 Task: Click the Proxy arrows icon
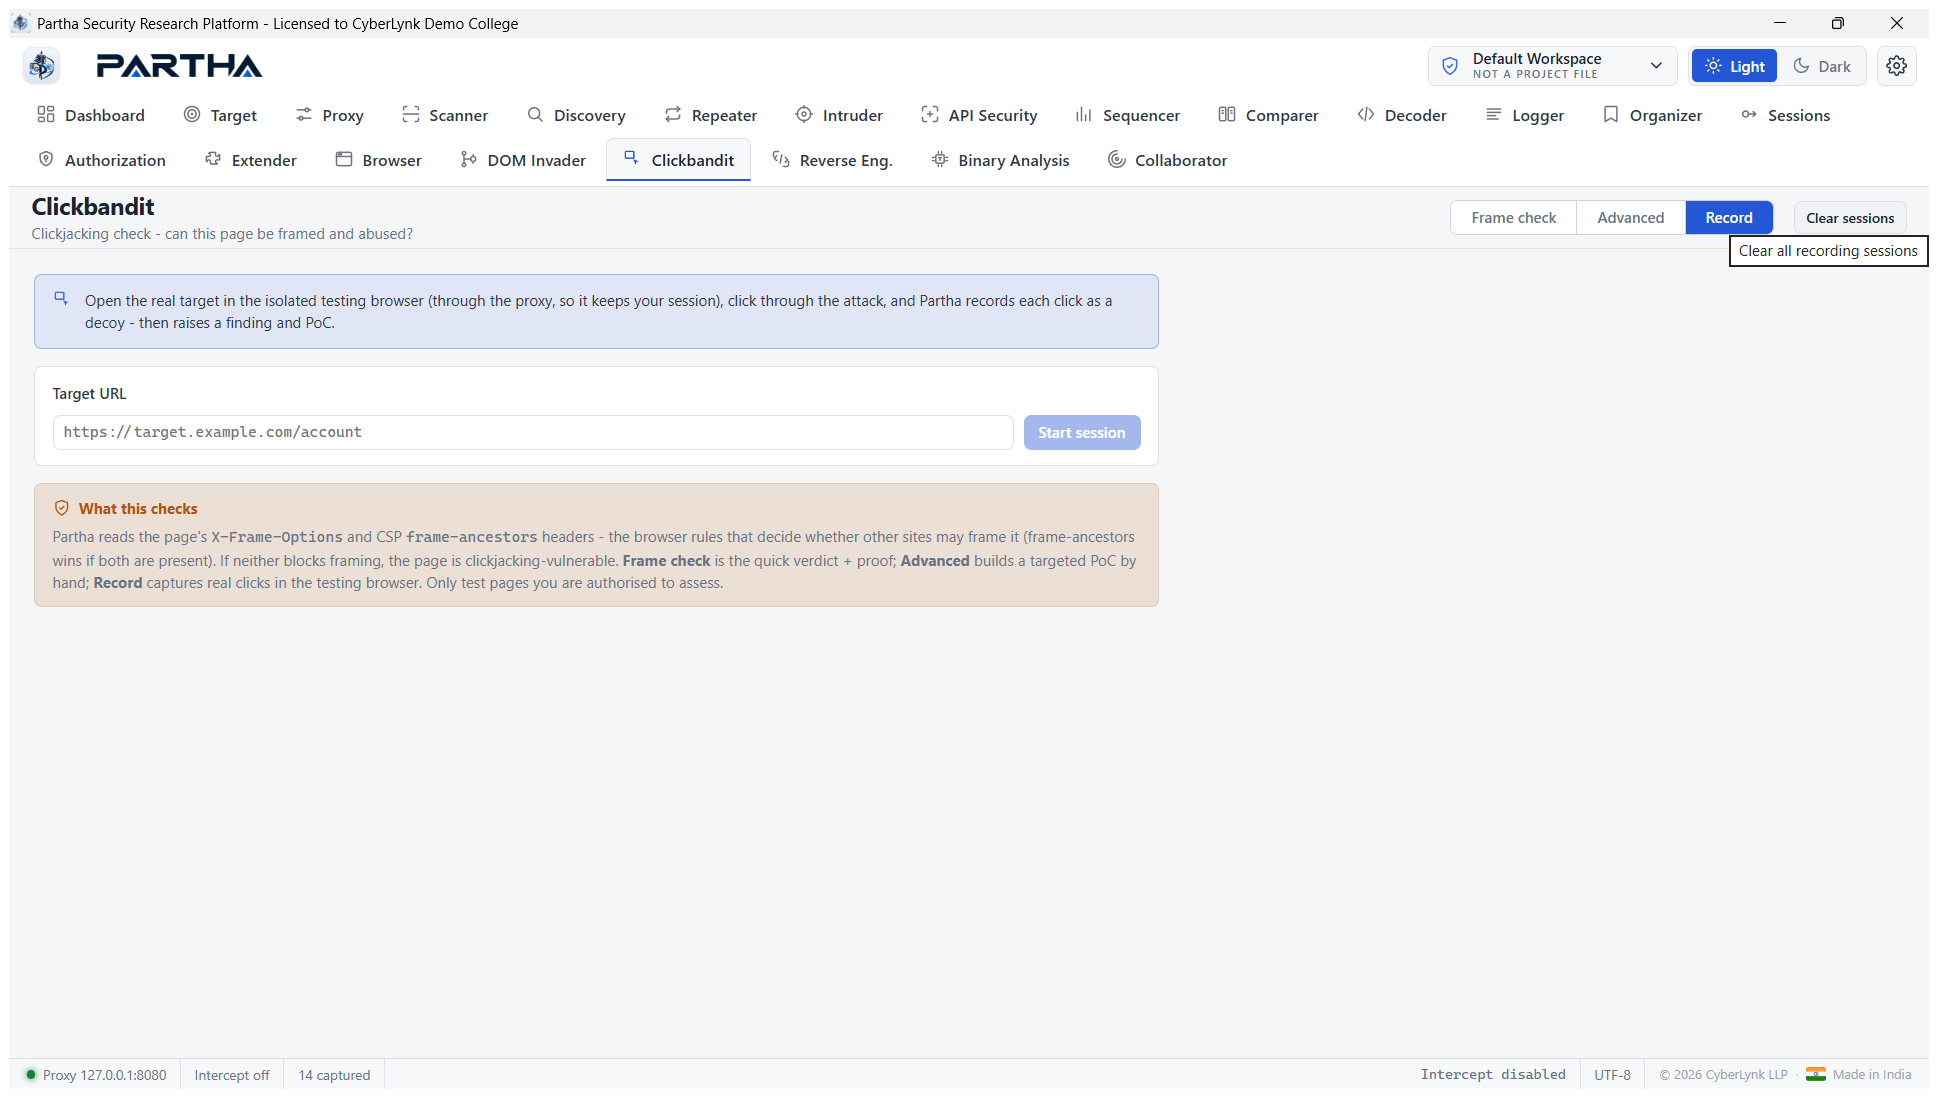[x=304, y=115]
